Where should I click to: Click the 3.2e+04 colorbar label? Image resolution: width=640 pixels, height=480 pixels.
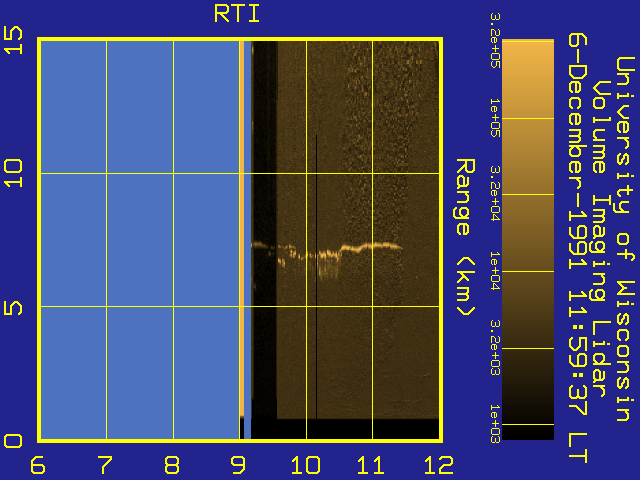click(495, 194)
